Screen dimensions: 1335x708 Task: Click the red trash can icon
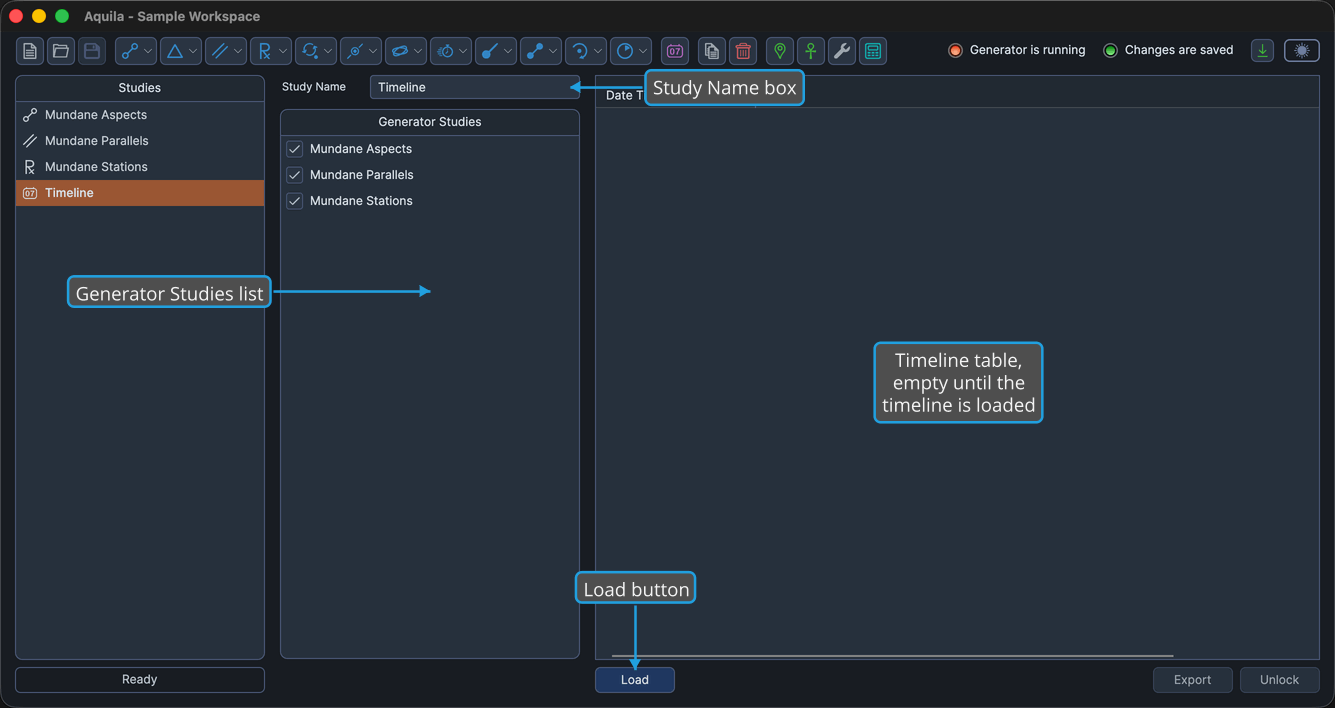743,51
